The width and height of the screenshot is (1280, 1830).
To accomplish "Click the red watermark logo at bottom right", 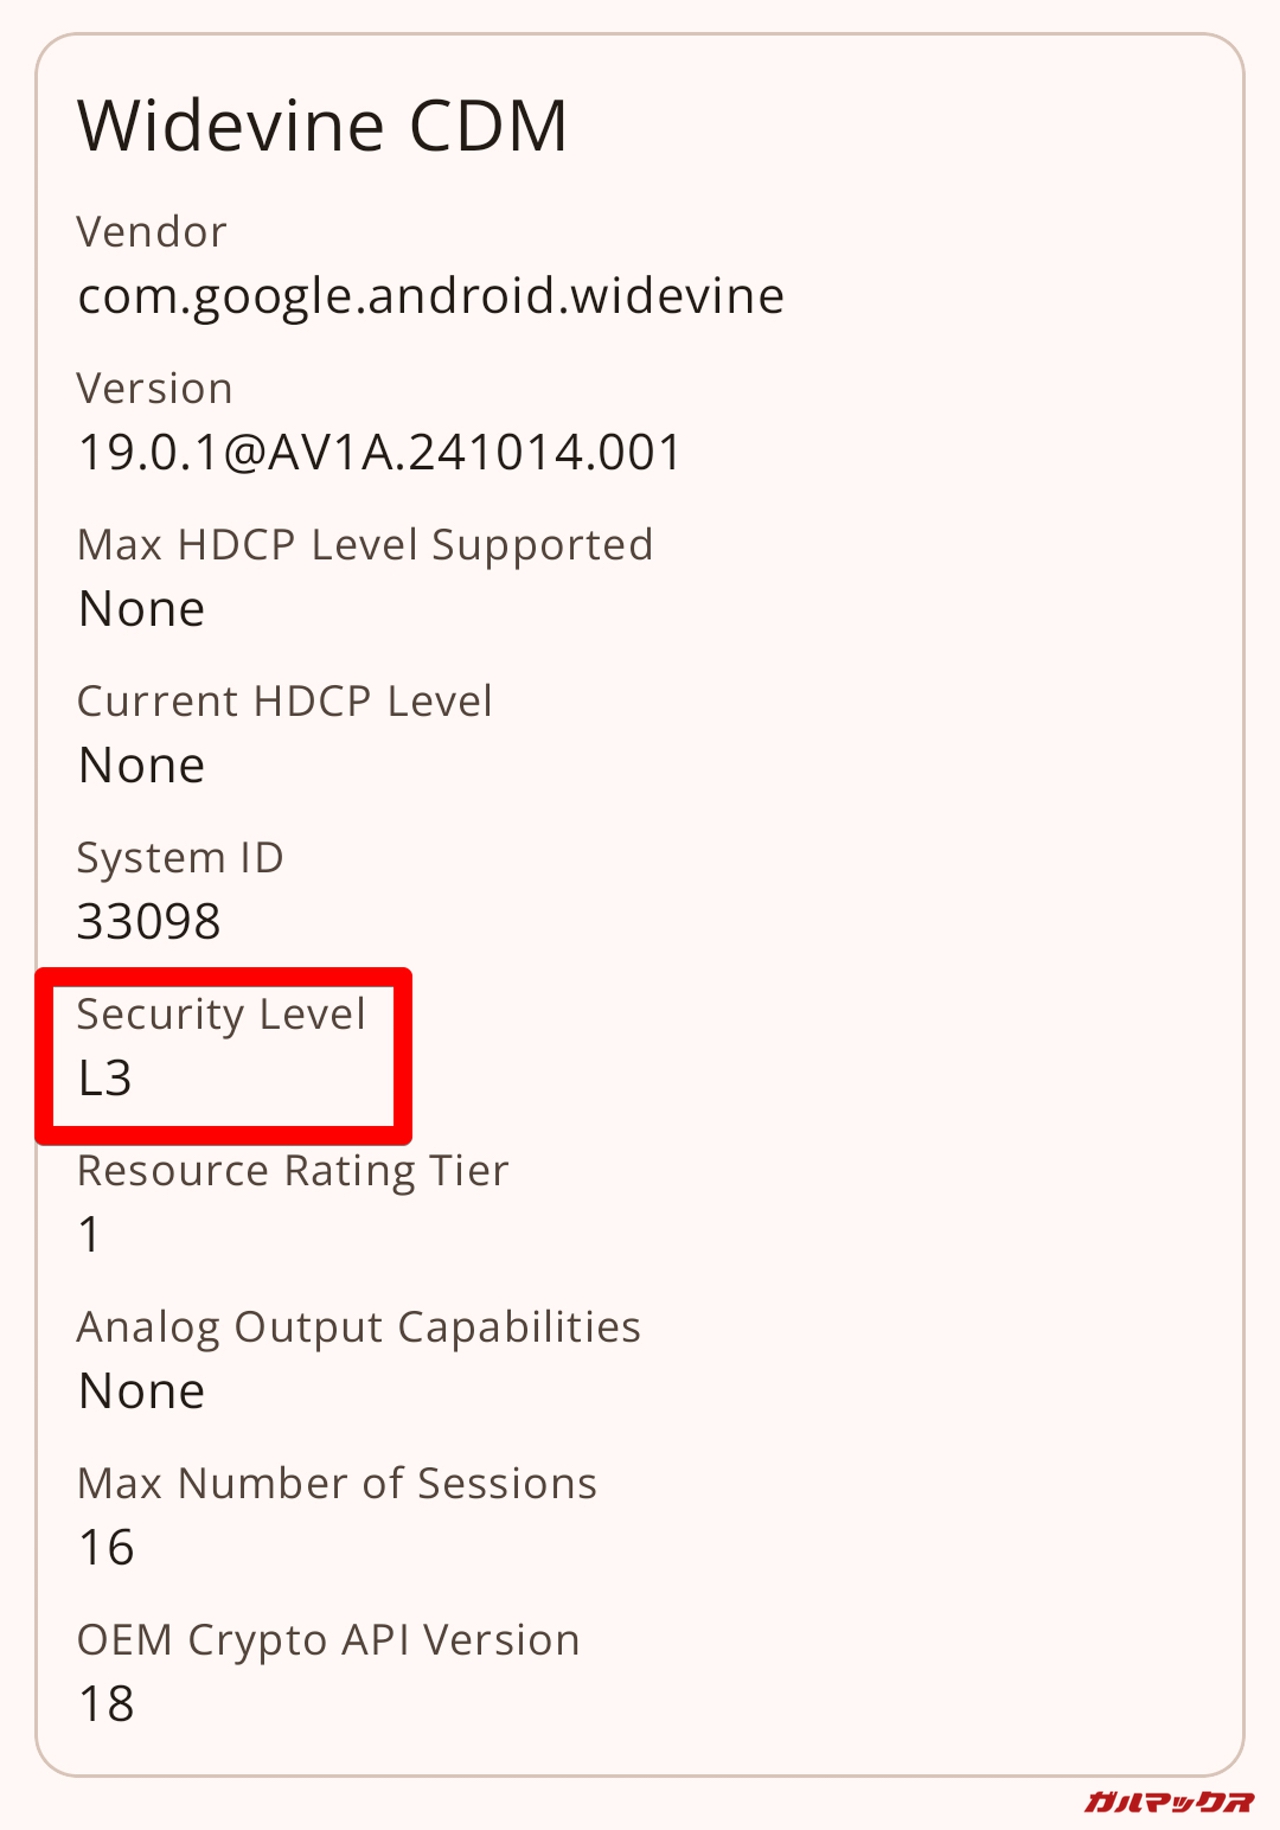I will tap(1168, 1802).
